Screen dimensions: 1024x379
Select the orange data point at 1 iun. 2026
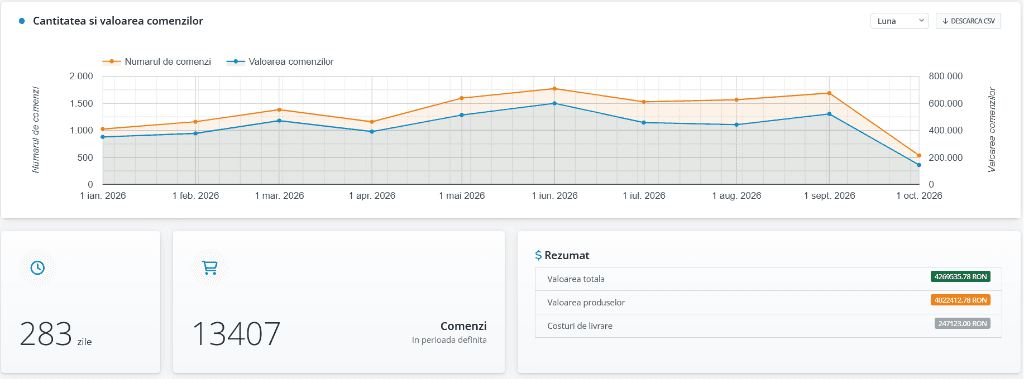554,89
